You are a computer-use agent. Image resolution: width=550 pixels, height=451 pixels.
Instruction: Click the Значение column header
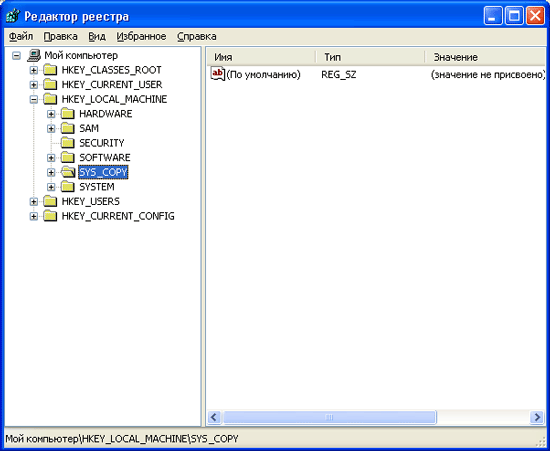pos(487,57)
